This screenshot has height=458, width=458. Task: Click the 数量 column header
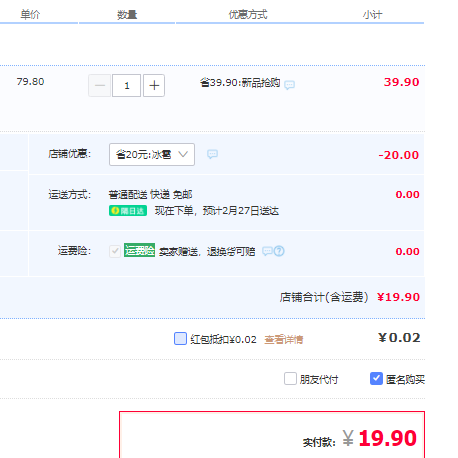click(x=127, y=15)
